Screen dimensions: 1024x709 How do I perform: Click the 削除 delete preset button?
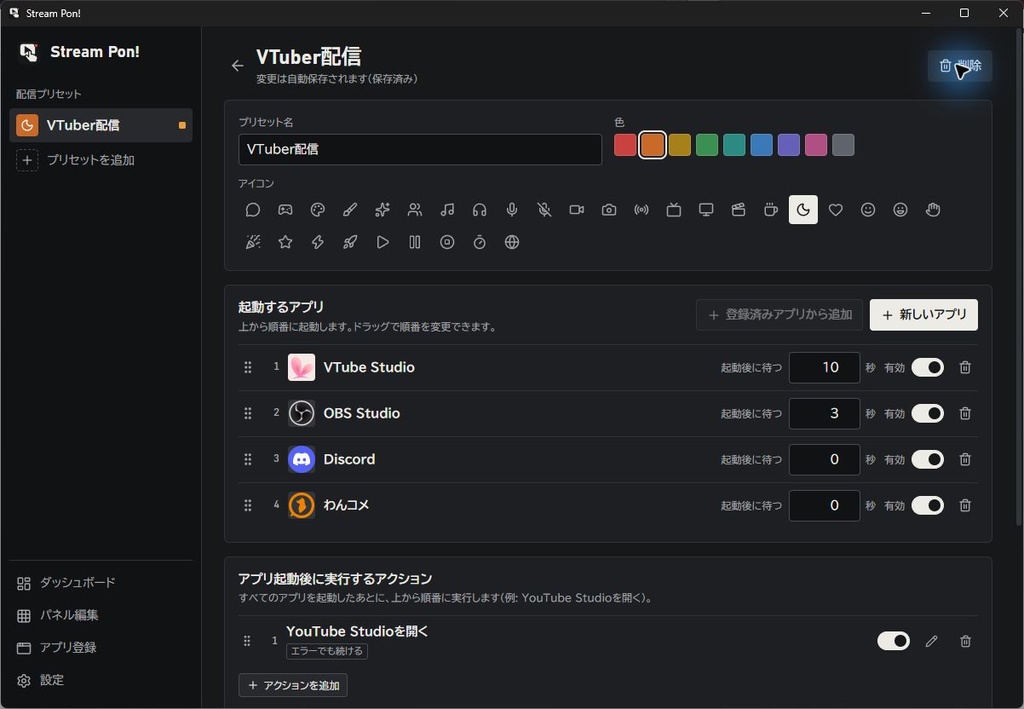click(959, 66)
